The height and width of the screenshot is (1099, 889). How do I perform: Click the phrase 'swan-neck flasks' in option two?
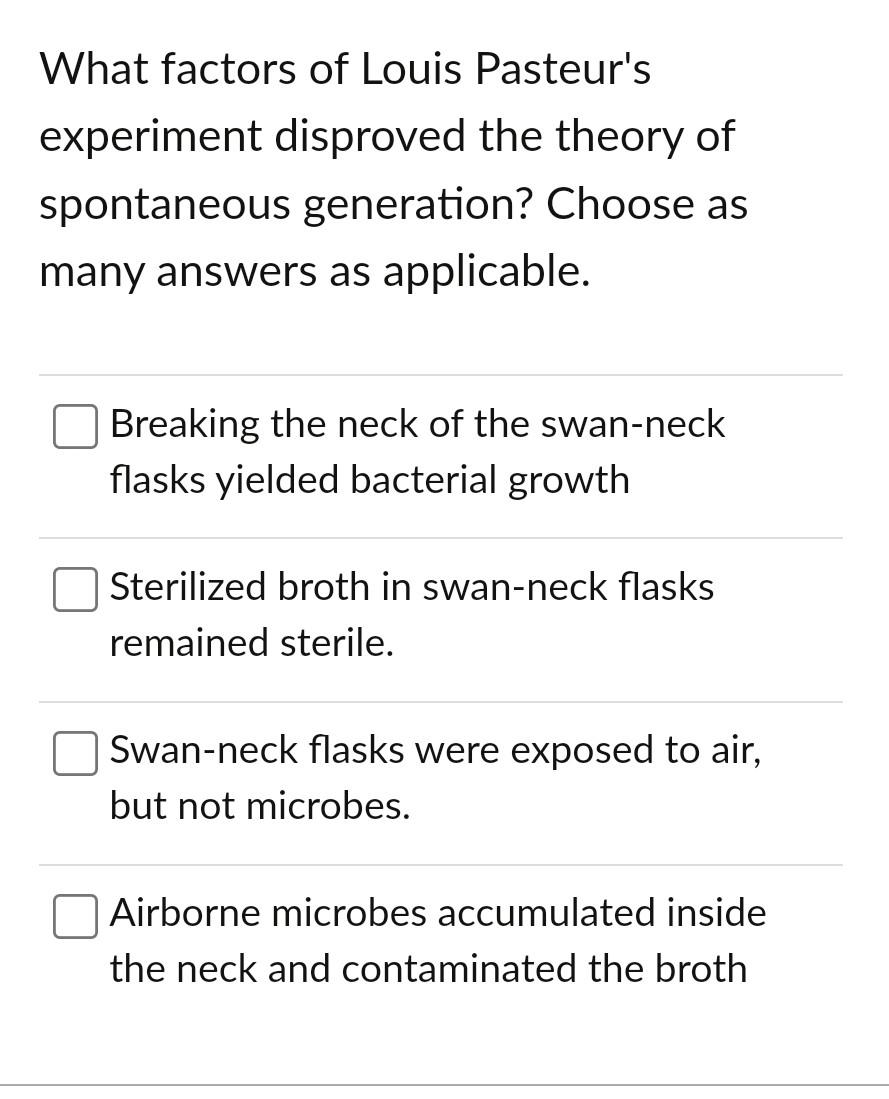pos(571,587)
